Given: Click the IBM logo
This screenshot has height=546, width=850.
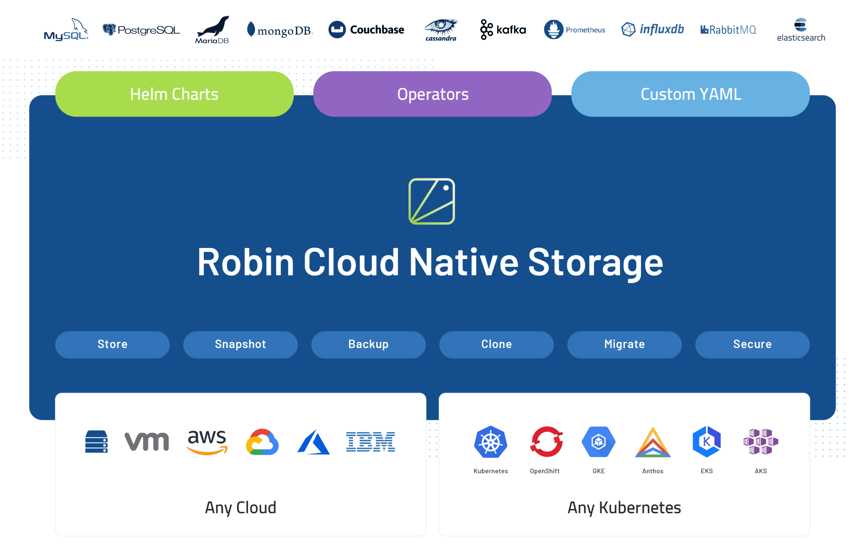Looking at the screenshot, I should [370, 442].
